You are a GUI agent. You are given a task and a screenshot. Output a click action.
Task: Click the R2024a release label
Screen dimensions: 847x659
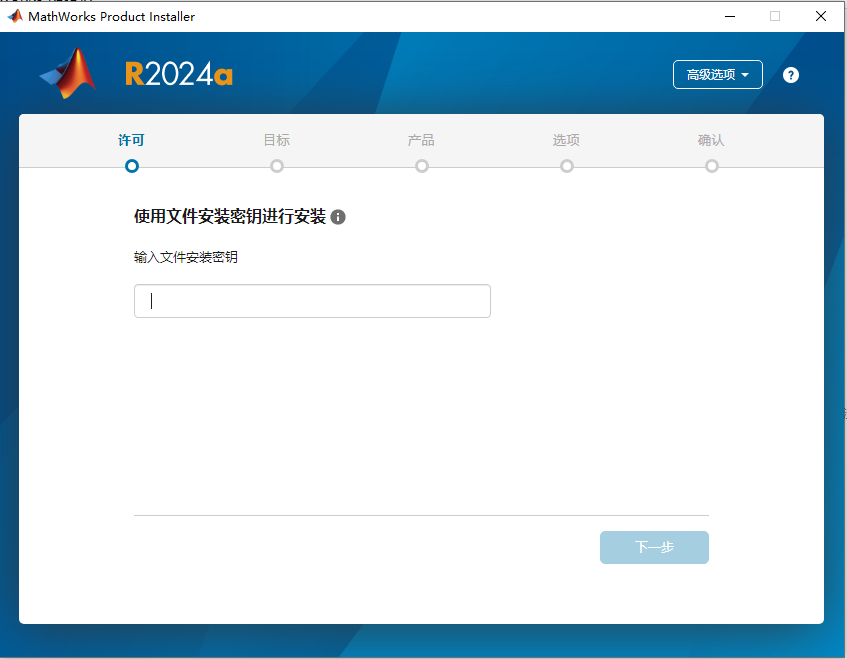[x=179, y=74]
